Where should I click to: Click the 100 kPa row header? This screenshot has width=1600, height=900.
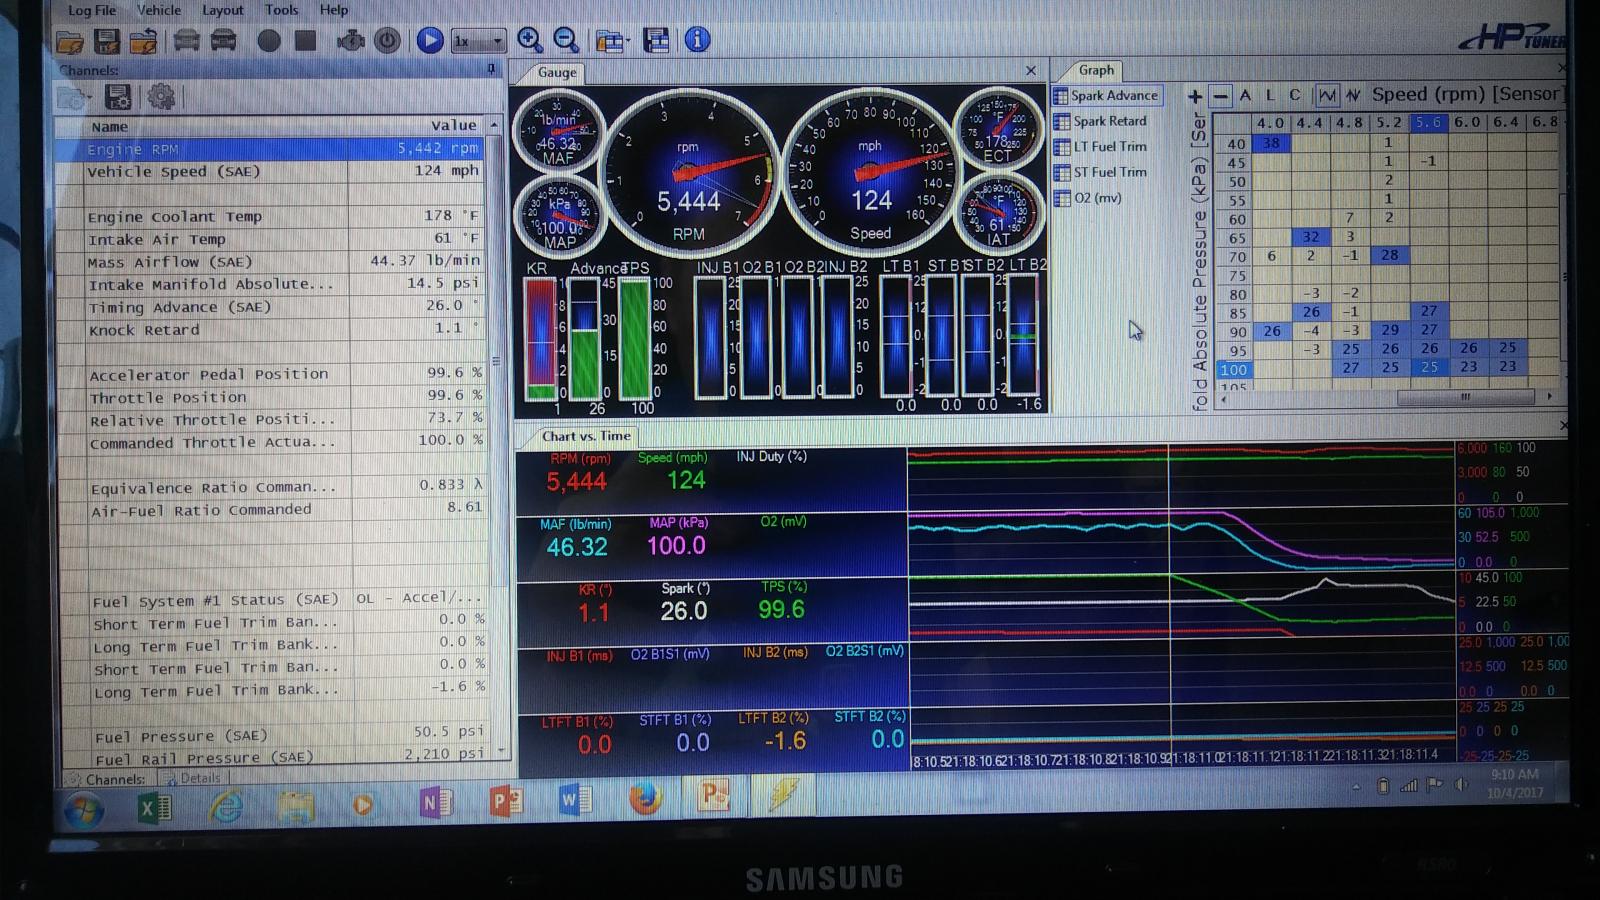1233,369
